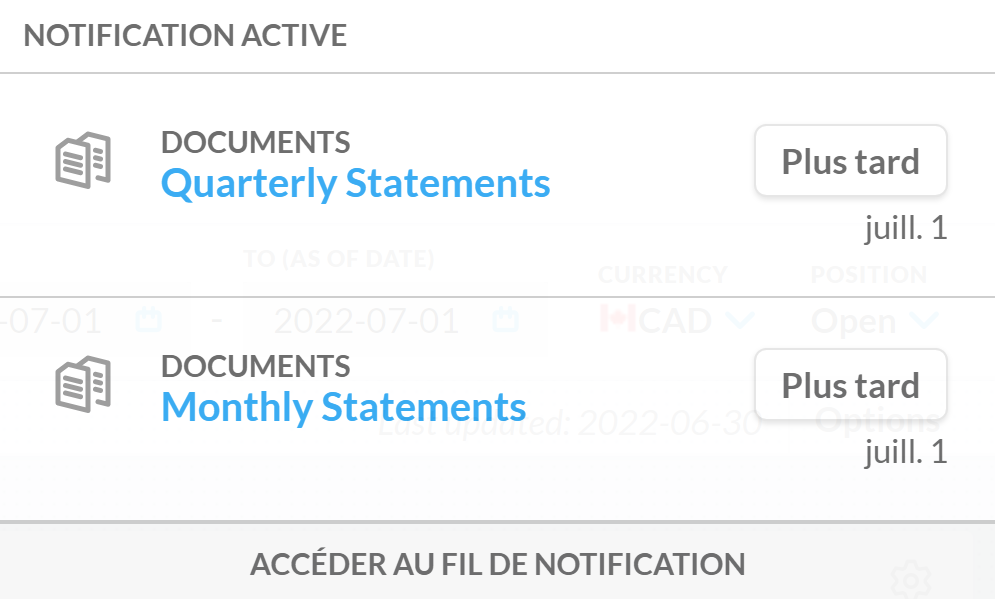995x599 pixels.
Task: Click the faded gear settings icon
Action: click(910, 578)
